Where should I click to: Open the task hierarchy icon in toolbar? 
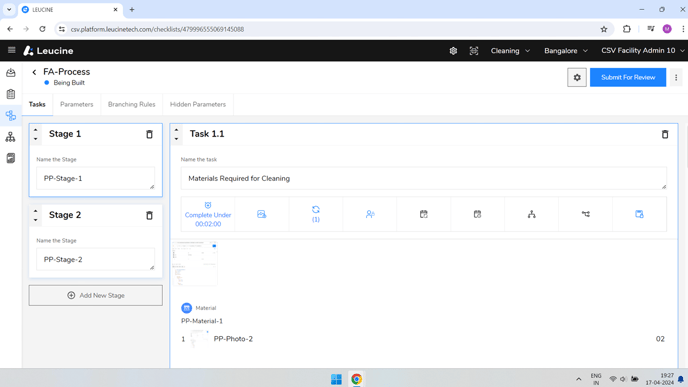coord(531,214)
